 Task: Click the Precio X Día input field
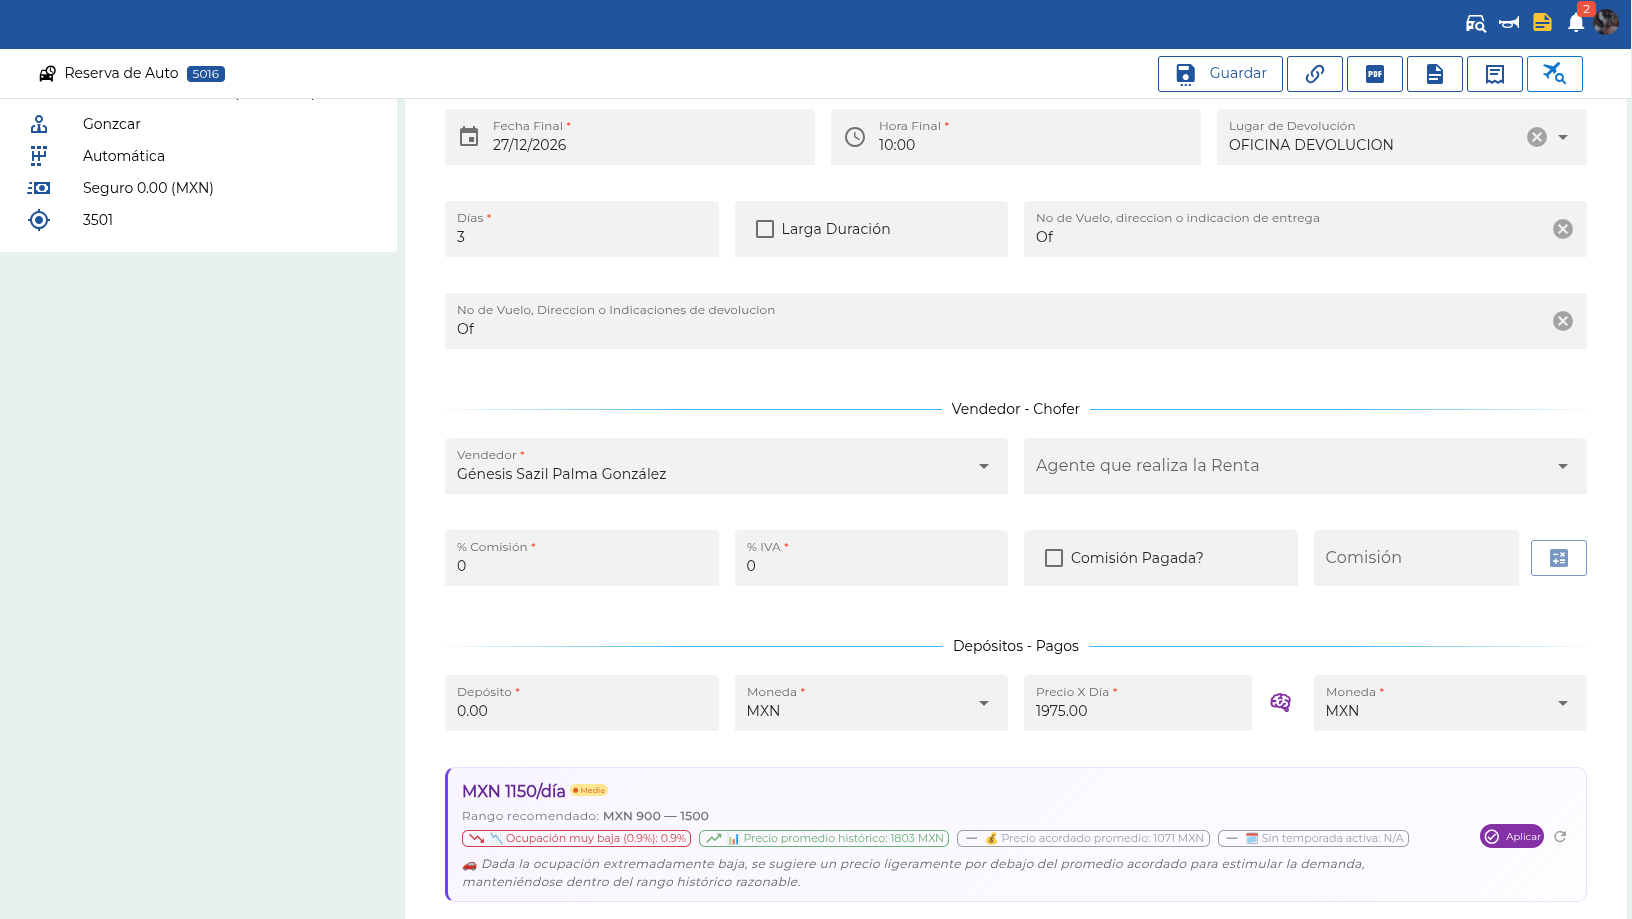click(1138, 703)
